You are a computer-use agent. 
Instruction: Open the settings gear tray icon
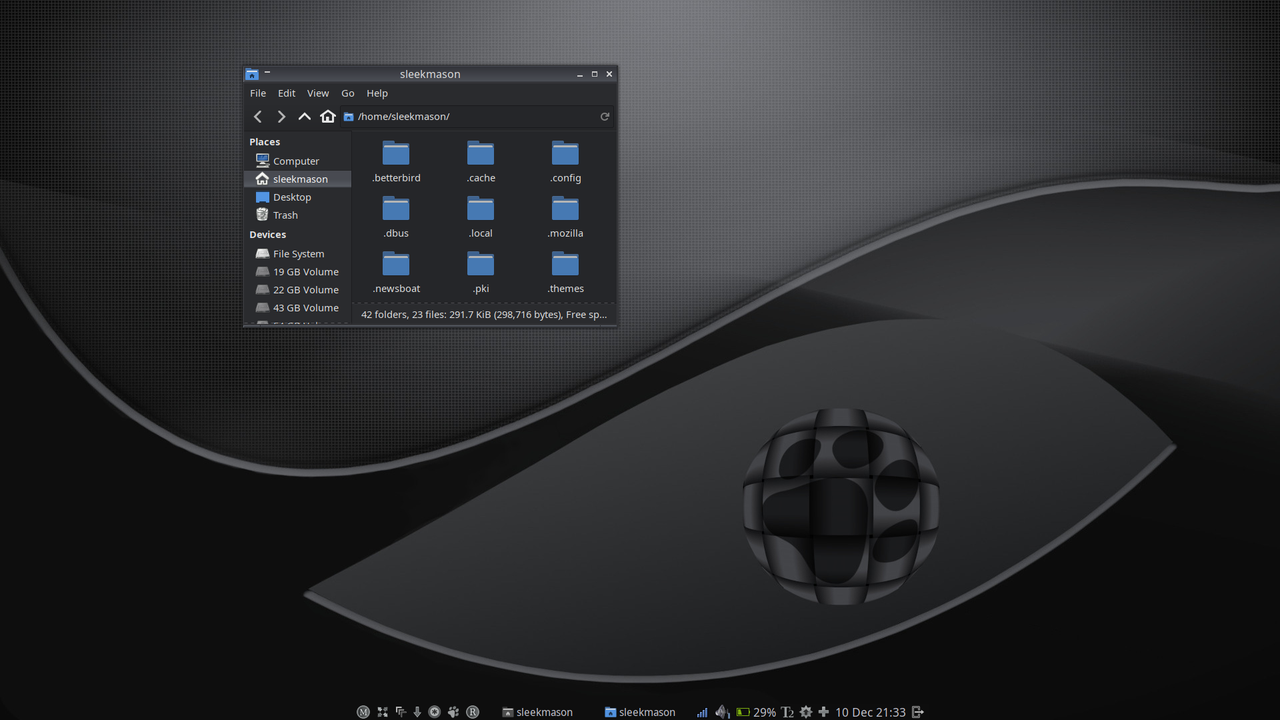coord(806,712)
